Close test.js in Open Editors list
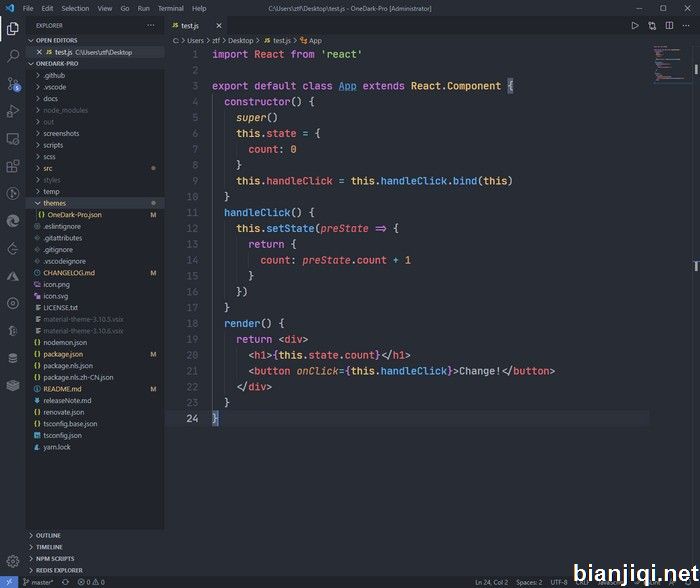The width and height of the screenshot is (700, 588). 39,52
